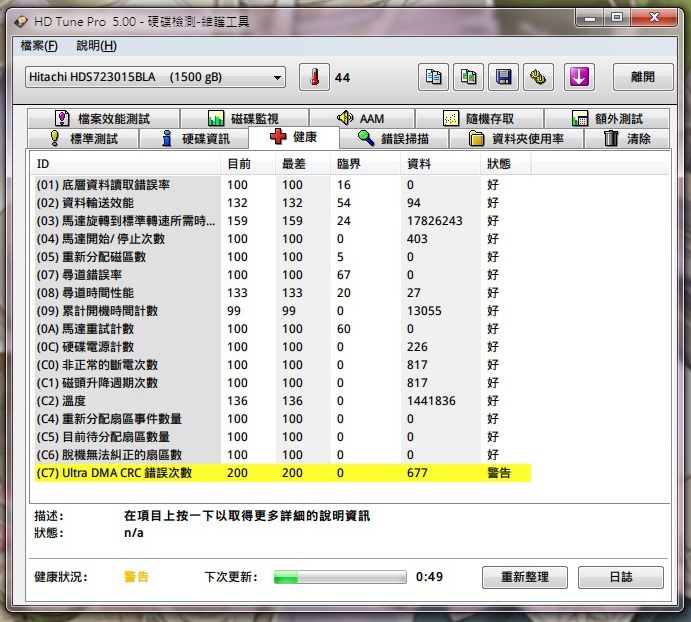Close the HD Tune Pro window
This screenshot has width=691, height=622.
click(654, 18)
